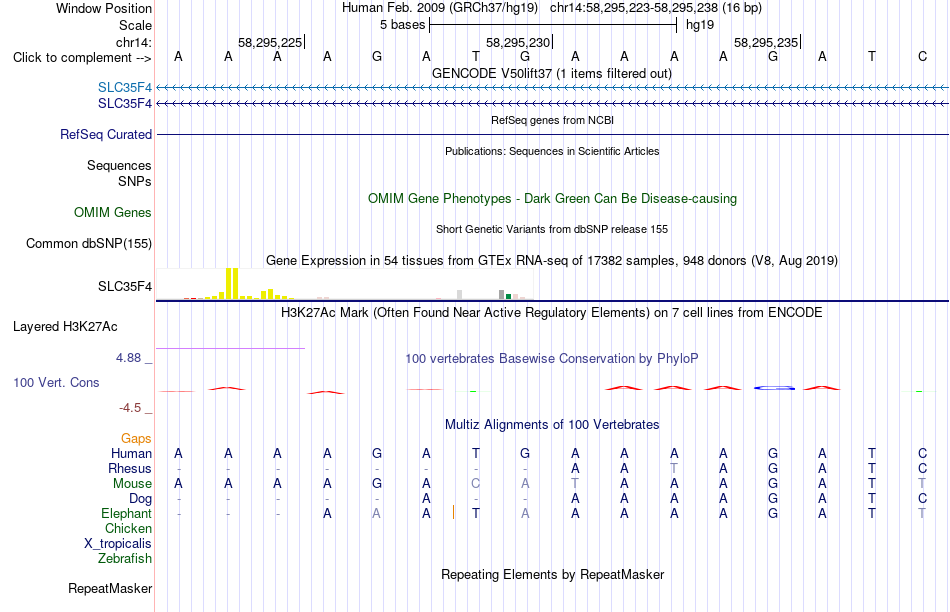
Task: Click 'Click to complement -->' to complement bases
Action: coord(82,58)
